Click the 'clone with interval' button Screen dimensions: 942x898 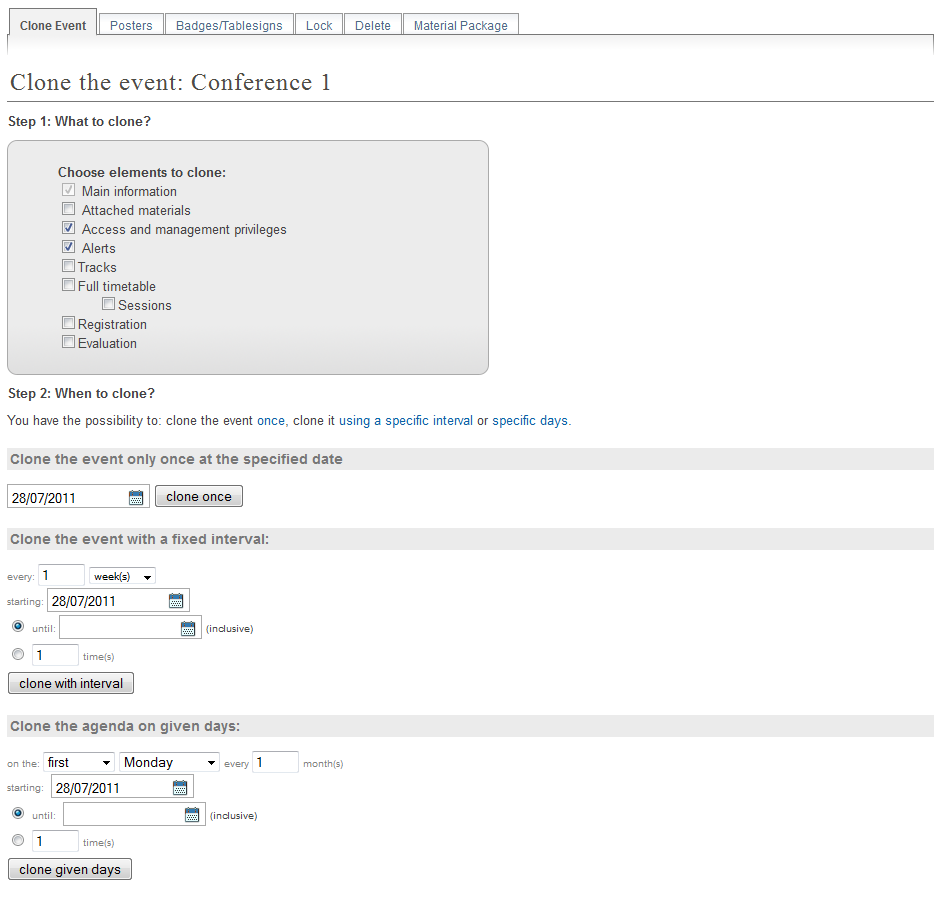tap(71, 683)
